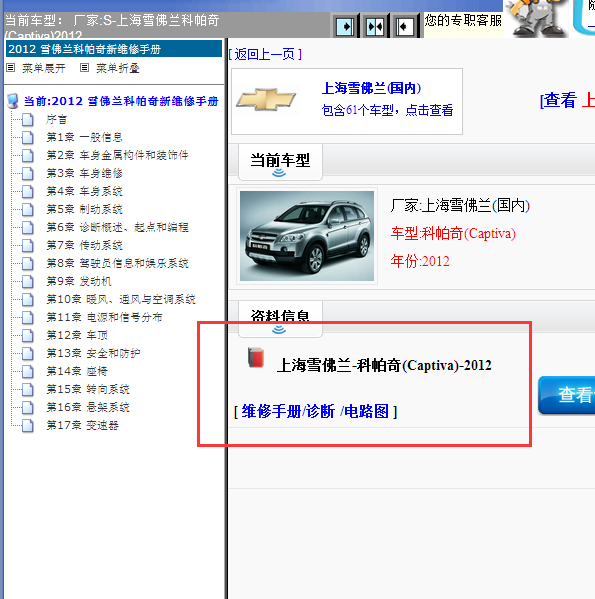The width and height of the screenshot is (595, 599).
Task: Toggle the chevrons under 资料信息
Action: [x=279, y=330]
